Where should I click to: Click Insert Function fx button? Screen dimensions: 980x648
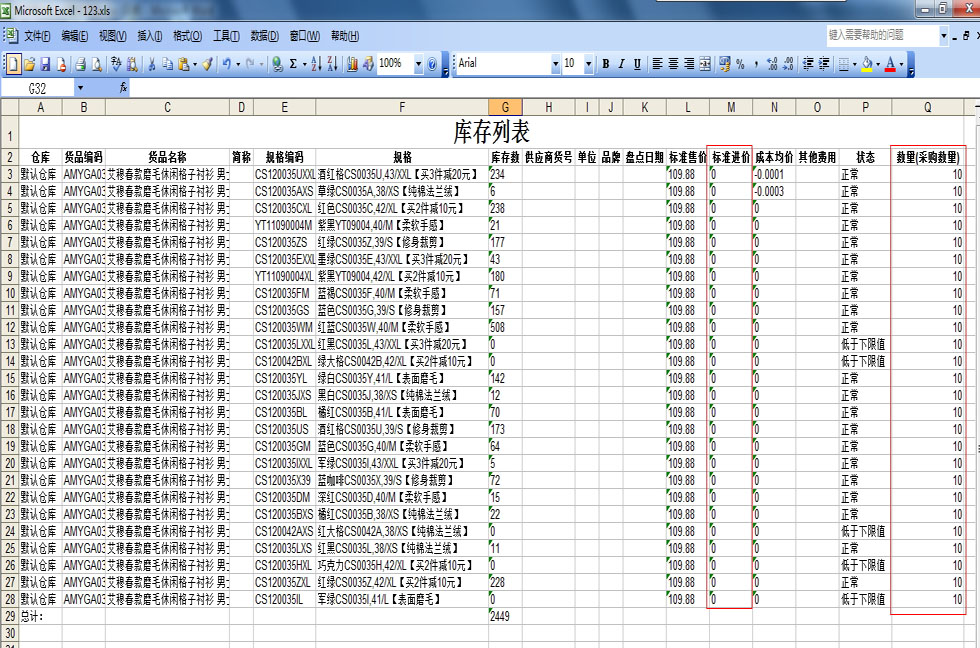[x=123, y=88]
